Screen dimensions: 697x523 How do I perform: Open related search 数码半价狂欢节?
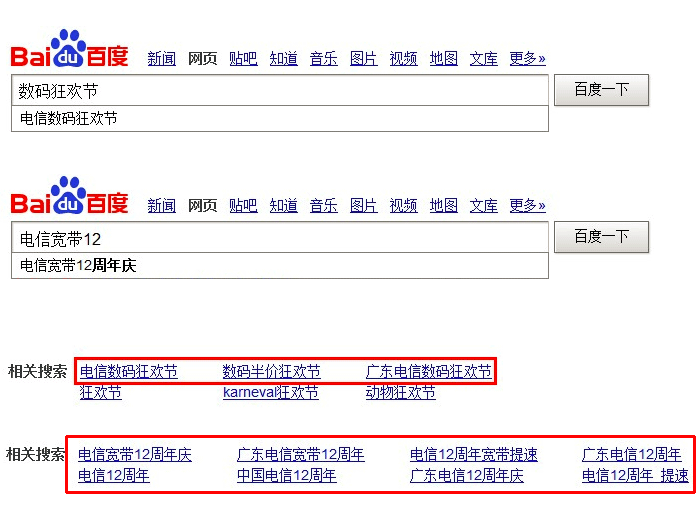point(272,371)
